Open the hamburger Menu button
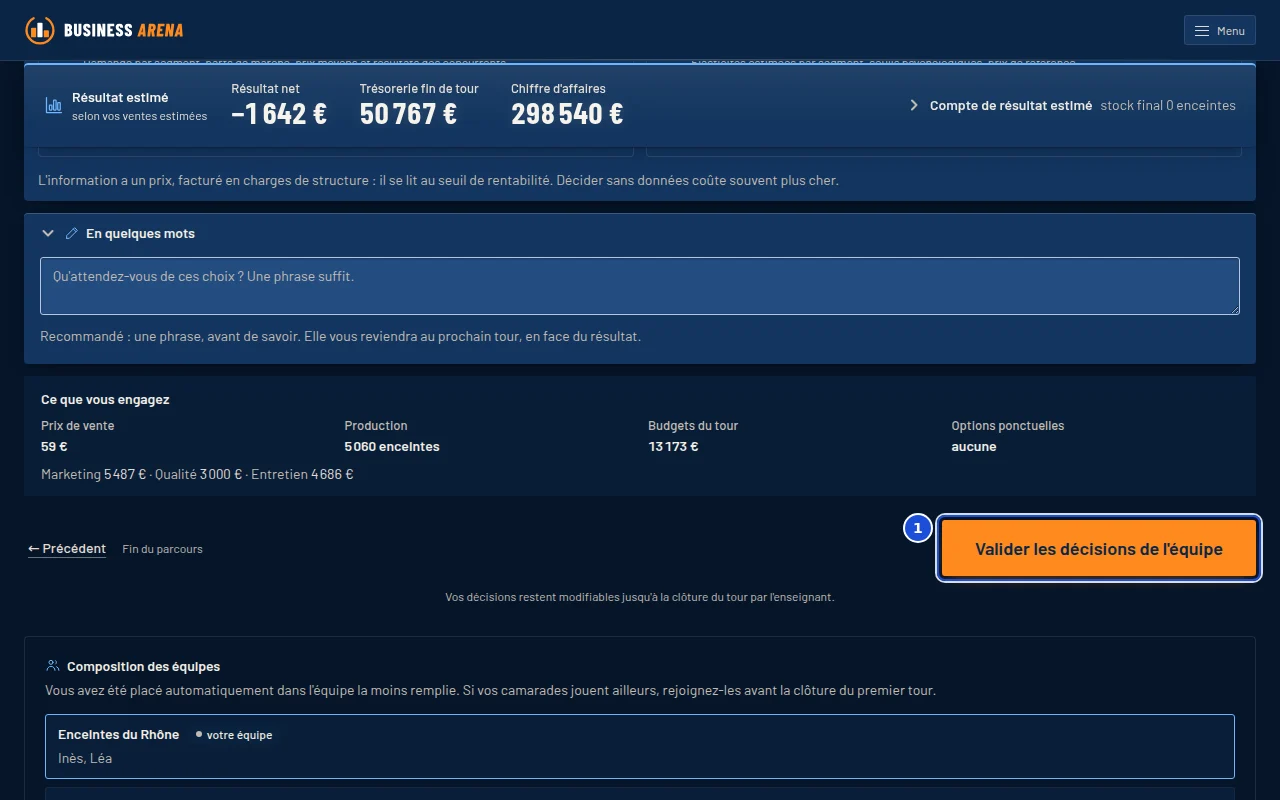 click(1219, 31)
